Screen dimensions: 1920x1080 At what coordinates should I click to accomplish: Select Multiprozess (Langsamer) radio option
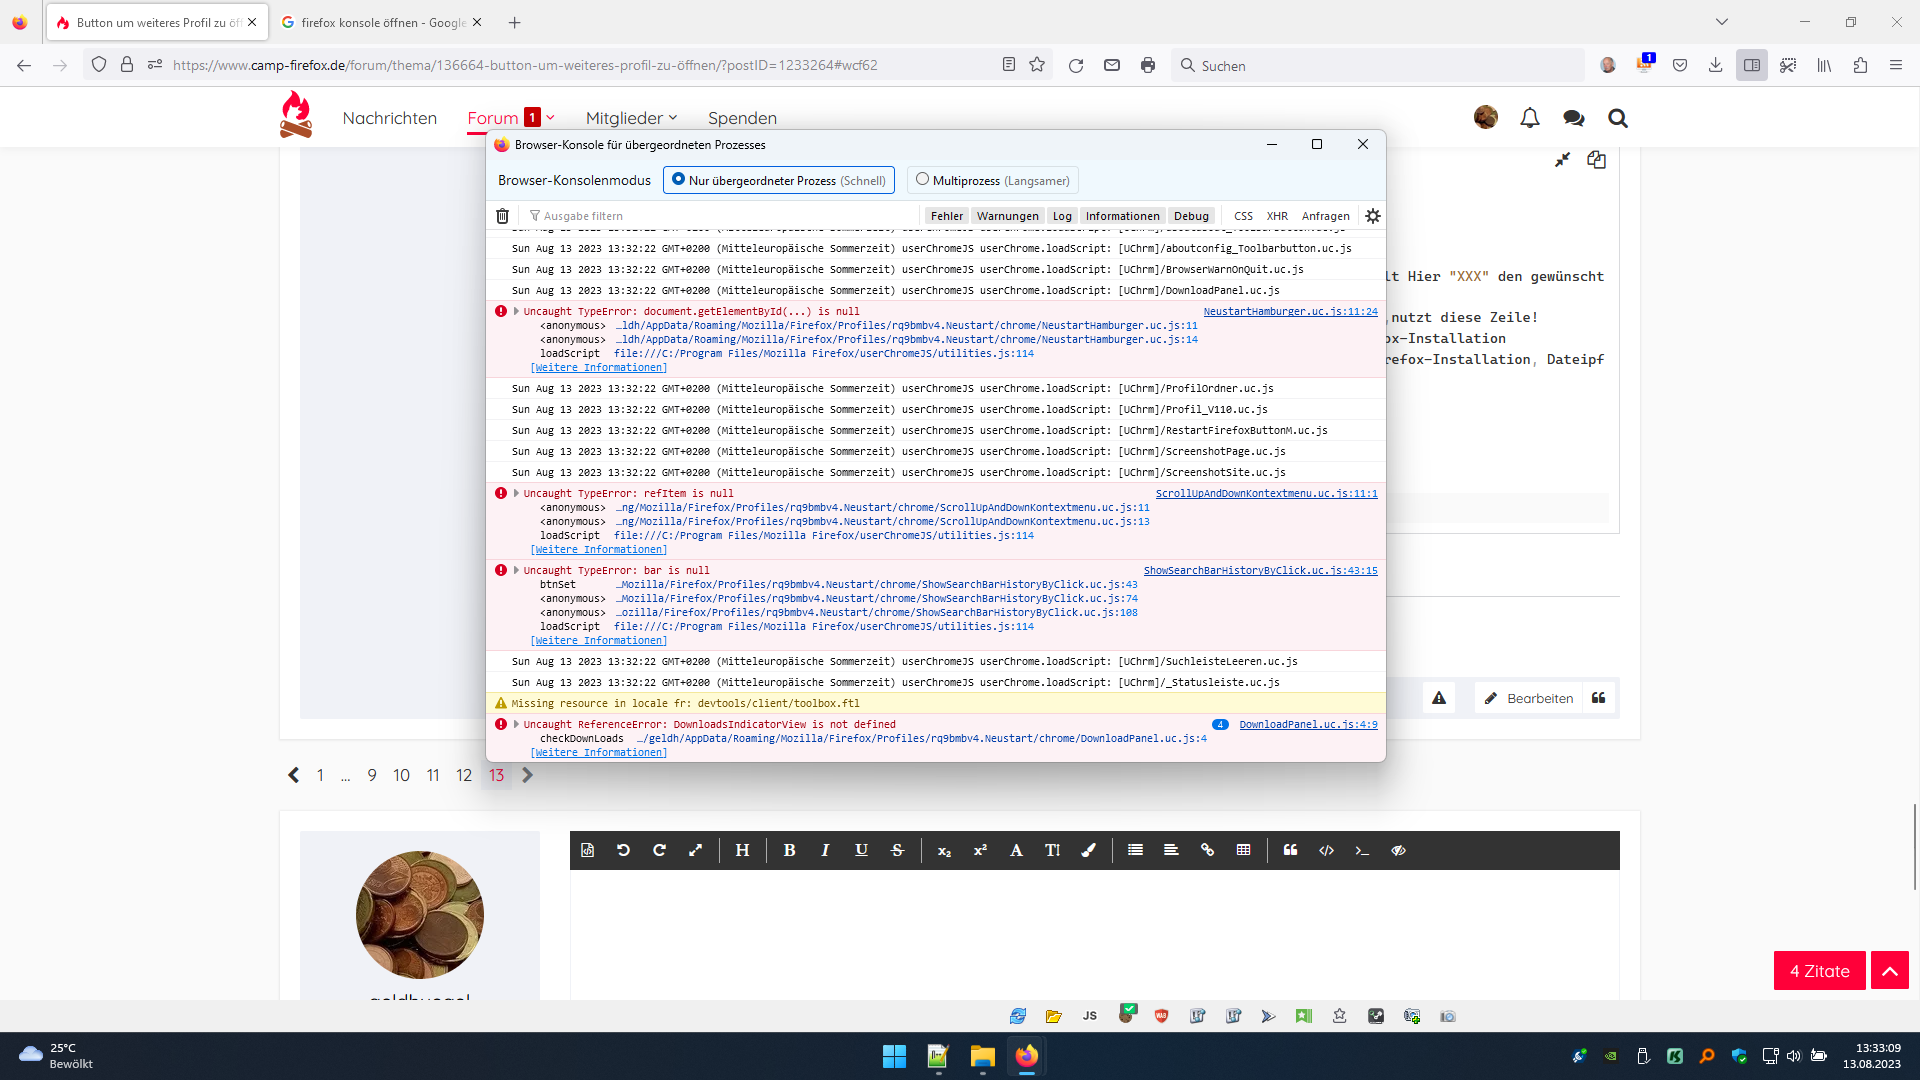[x=923, y=180]
